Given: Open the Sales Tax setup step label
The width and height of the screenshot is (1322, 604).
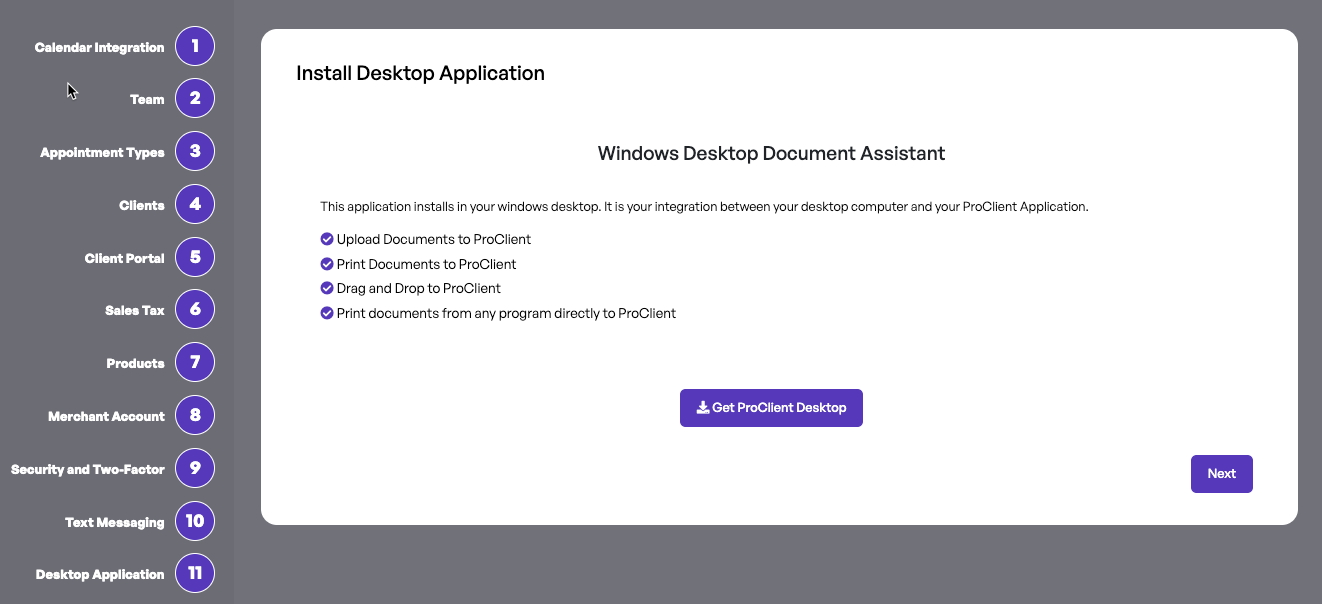Looking at the screenshot, I should (x=135, y=311).
